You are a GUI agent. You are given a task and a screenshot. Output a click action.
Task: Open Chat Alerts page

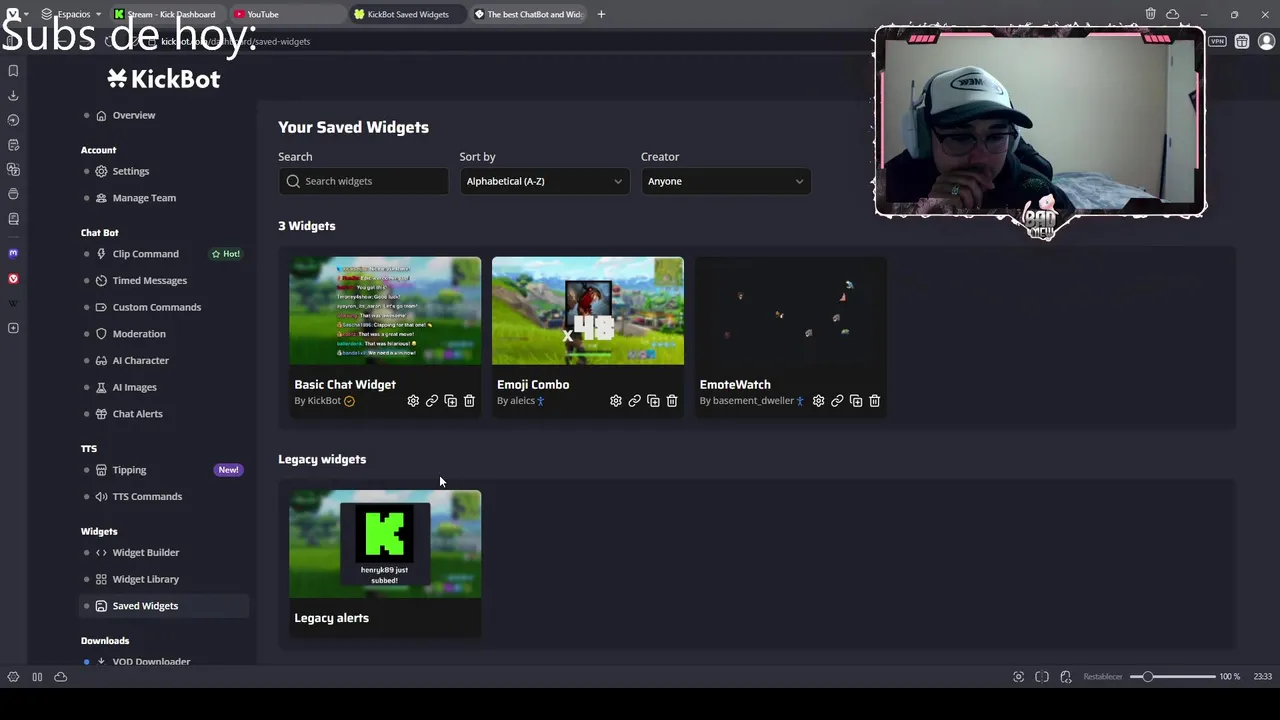138,414
